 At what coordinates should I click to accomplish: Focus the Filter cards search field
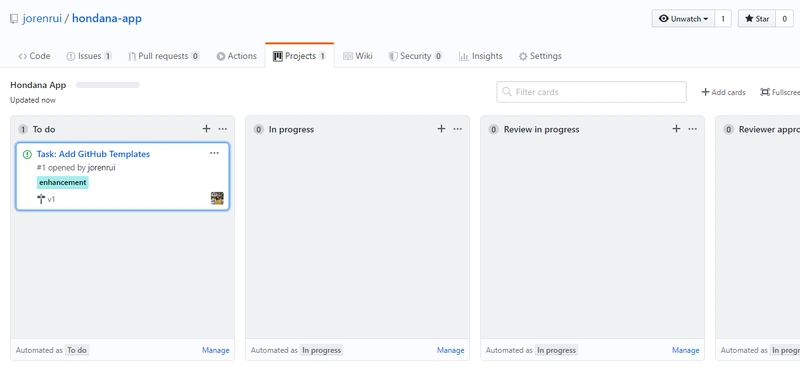coord(591,92)
